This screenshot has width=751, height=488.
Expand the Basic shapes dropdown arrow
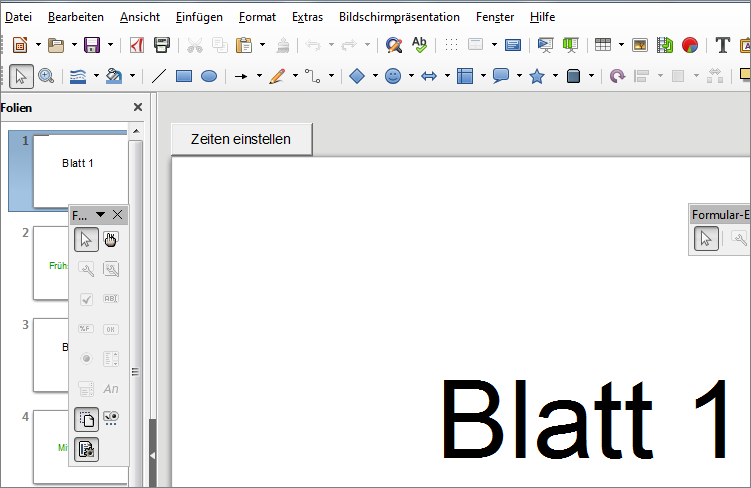pos(375,76)
